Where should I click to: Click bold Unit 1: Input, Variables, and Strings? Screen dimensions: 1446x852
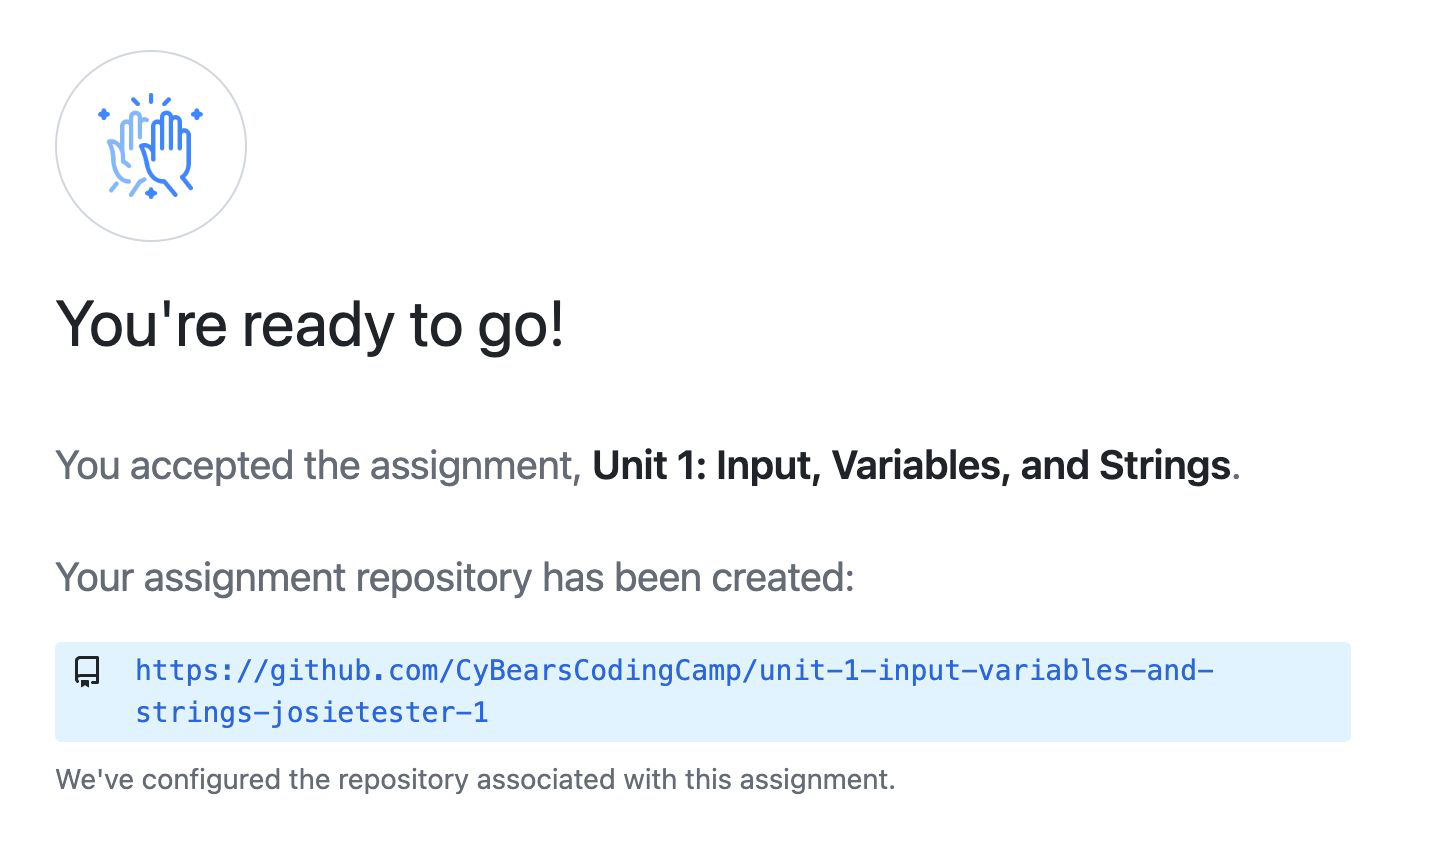click(x=910, y=466)
